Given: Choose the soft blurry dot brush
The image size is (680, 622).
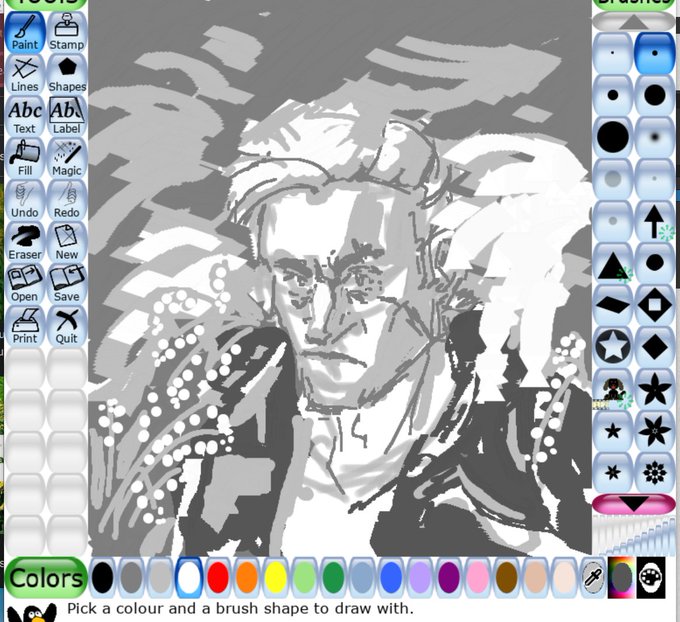Looking at the screenshot, I should [x=654, y=137].
